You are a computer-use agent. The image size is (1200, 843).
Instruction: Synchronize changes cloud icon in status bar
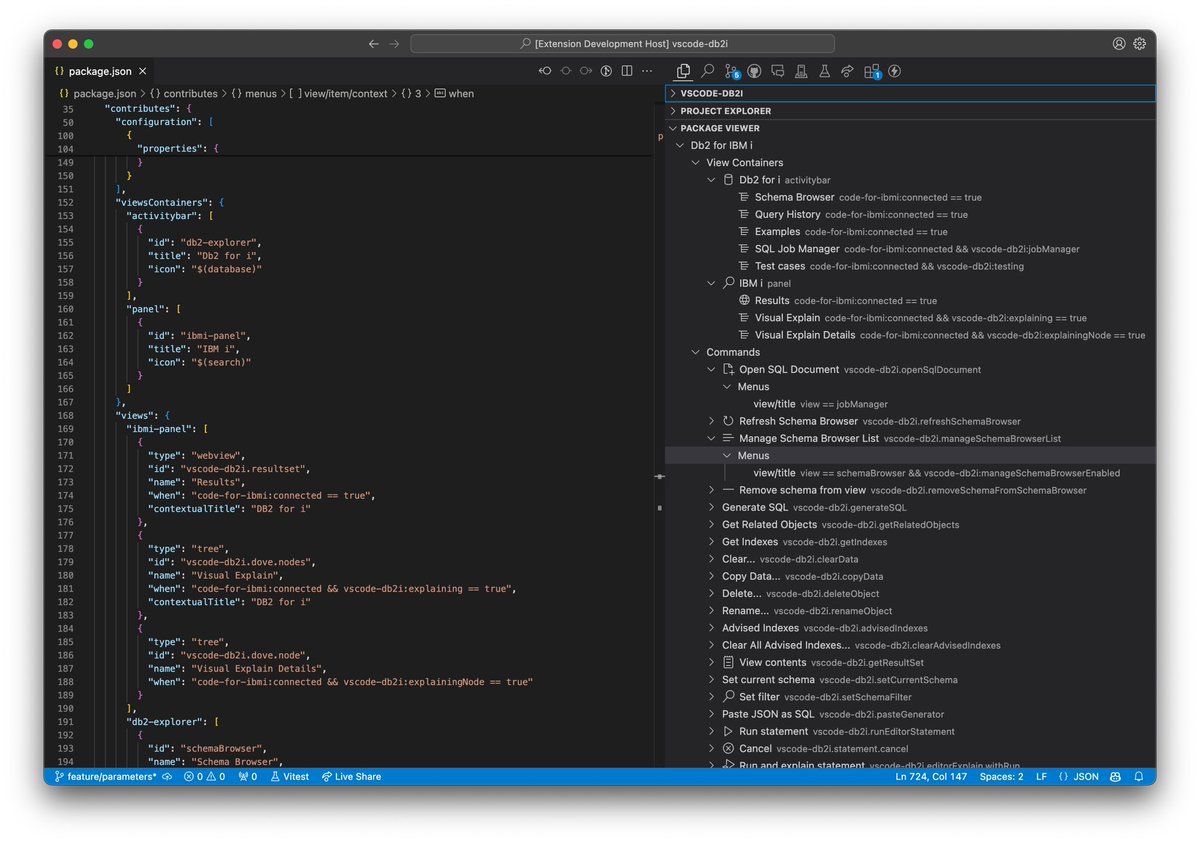(167, 776)
